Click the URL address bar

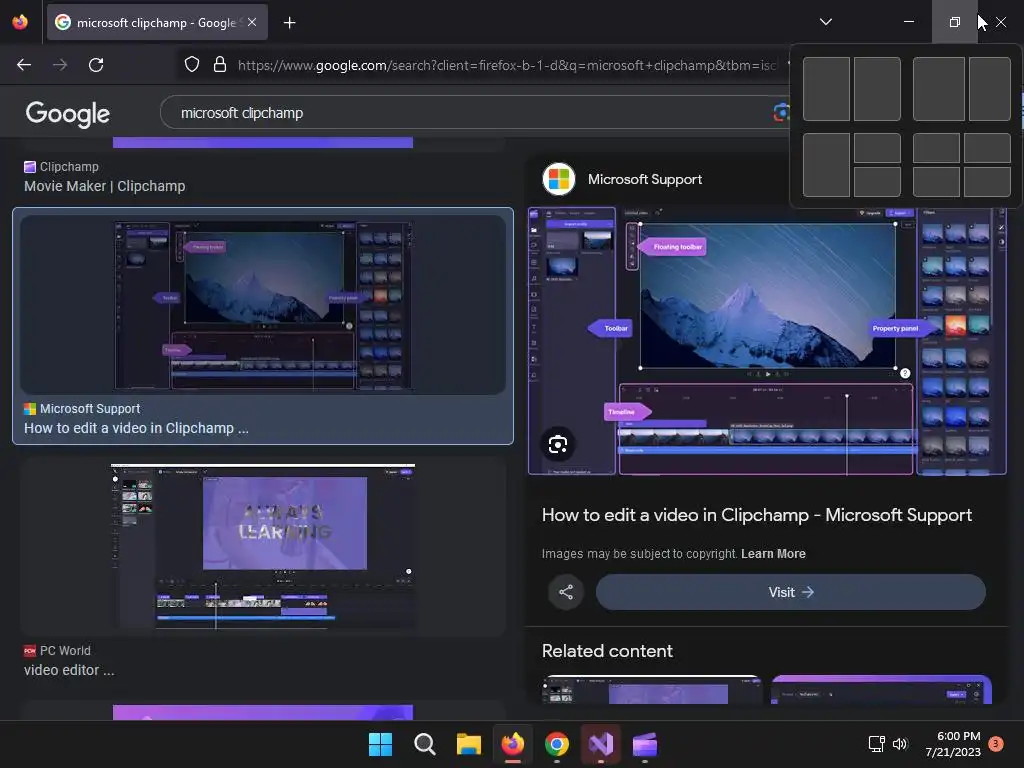point(507,65)
